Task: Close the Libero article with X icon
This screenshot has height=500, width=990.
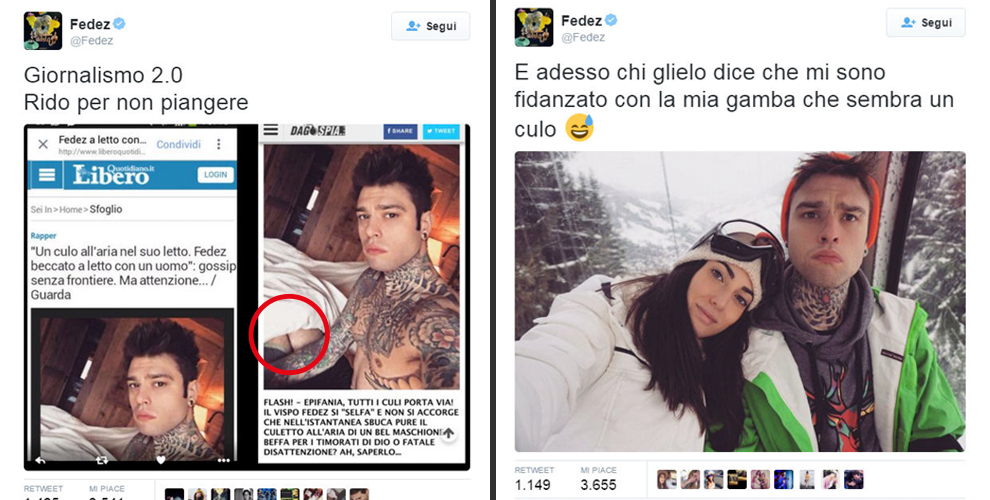Action: pyautogui.click(x=43, y=145)
